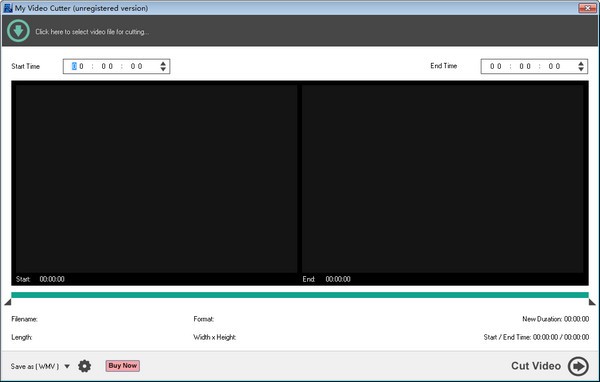Expand the Save as (WMV) dropdown arrow
The image size is (600, 382).
[x=67, y=366]
